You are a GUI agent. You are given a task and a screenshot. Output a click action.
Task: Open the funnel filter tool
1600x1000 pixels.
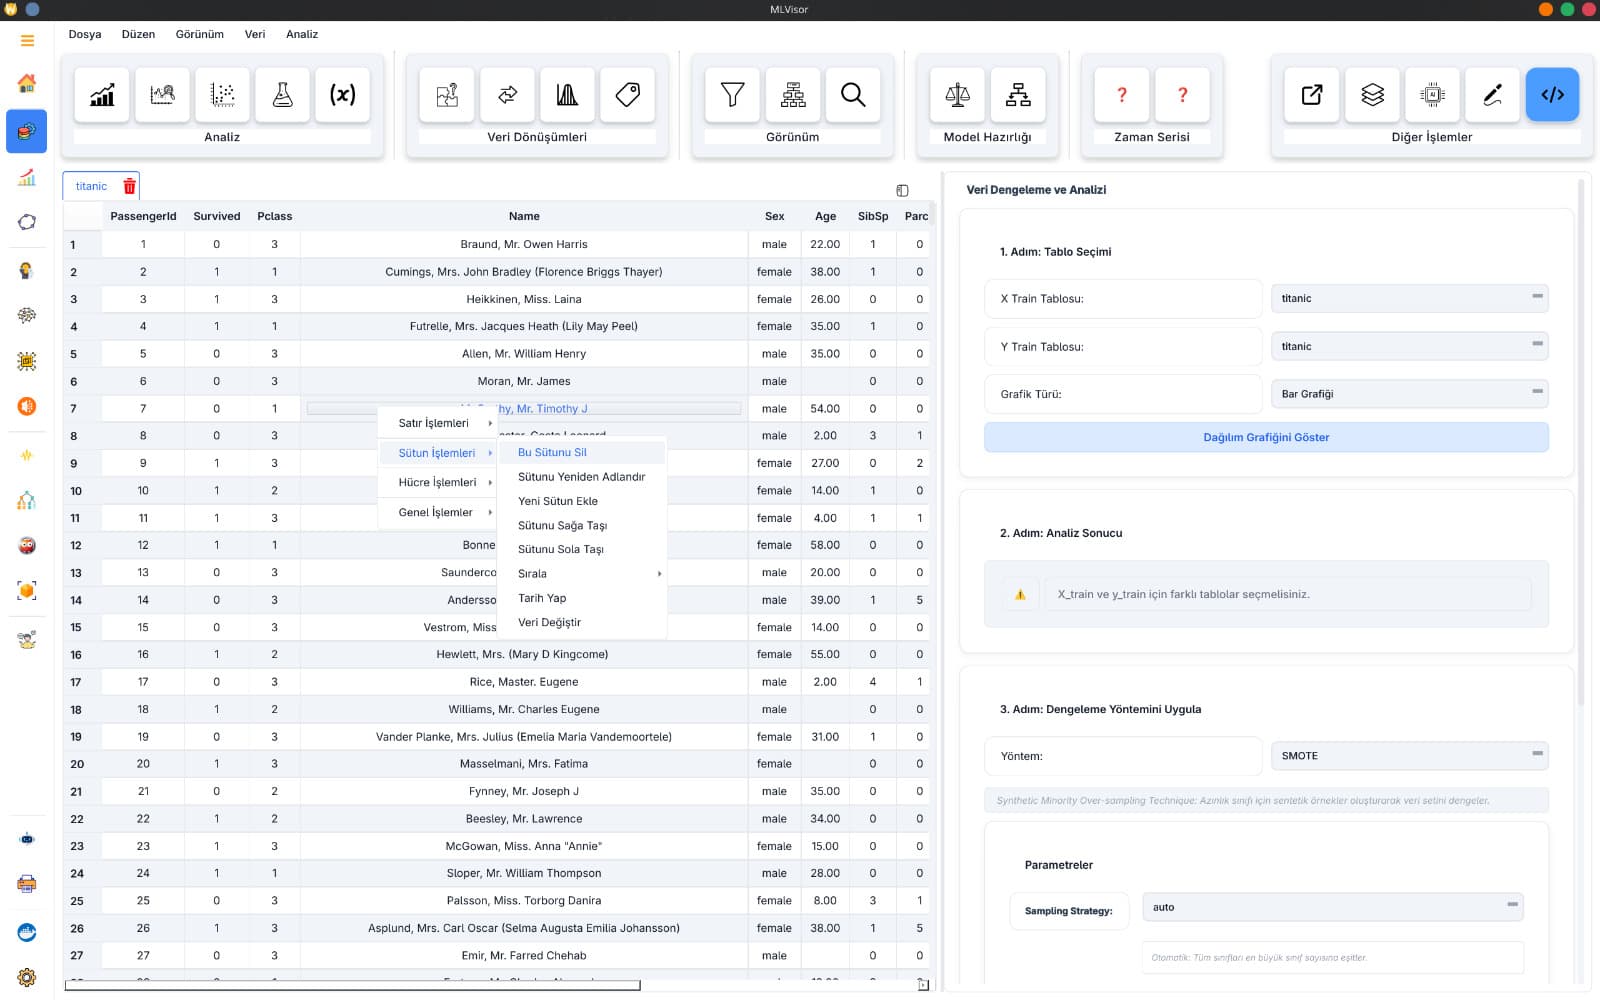(732, 95)
